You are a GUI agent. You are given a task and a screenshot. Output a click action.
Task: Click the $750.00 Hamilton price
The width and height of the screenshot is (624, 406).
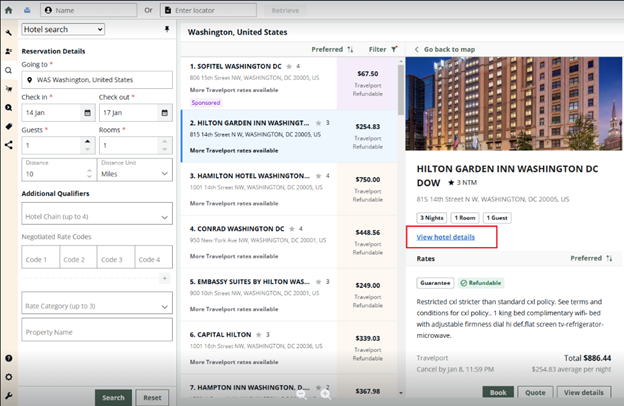(x=368, y=180)
